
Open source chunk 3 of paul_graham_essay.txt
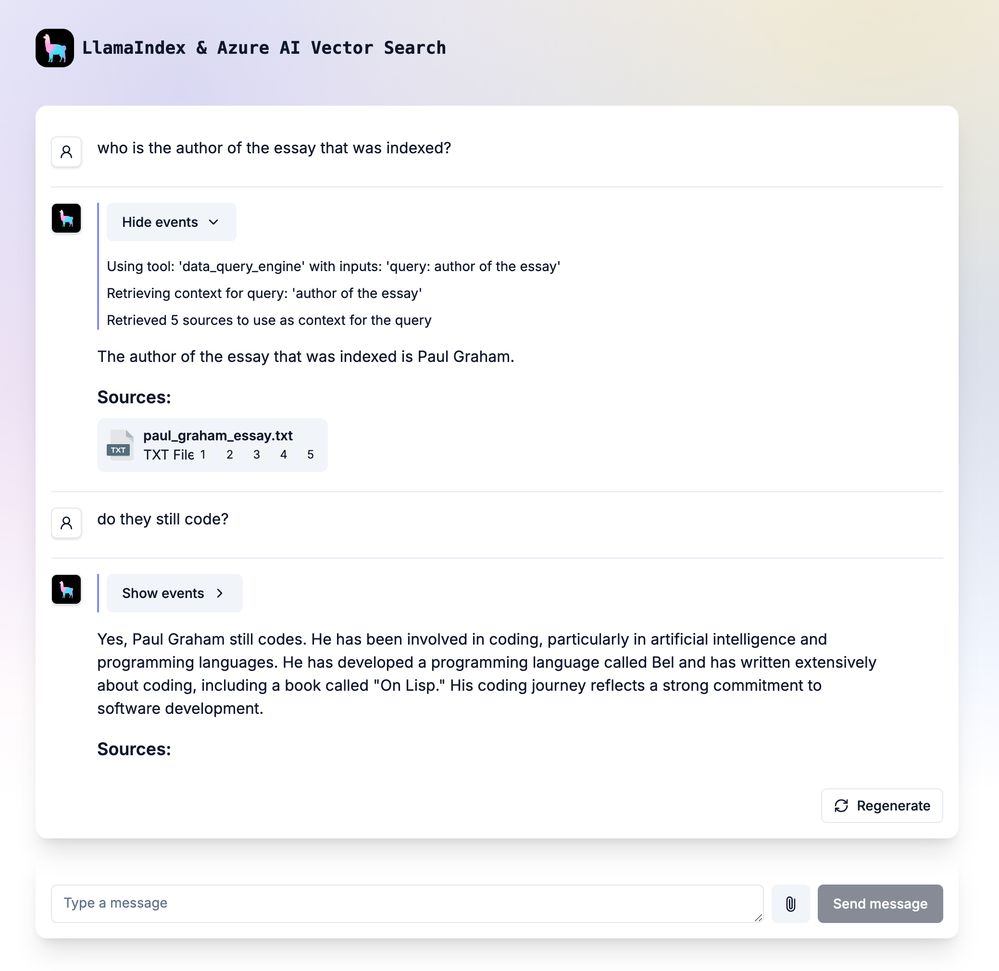[257, 454]
